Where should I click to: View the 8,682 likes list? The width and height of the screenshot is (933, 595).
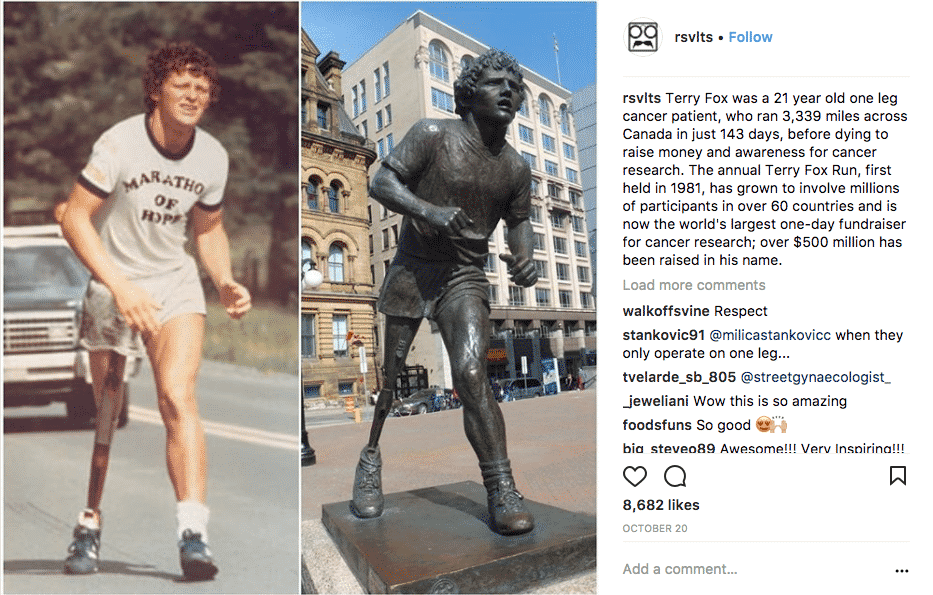(661, 505)
